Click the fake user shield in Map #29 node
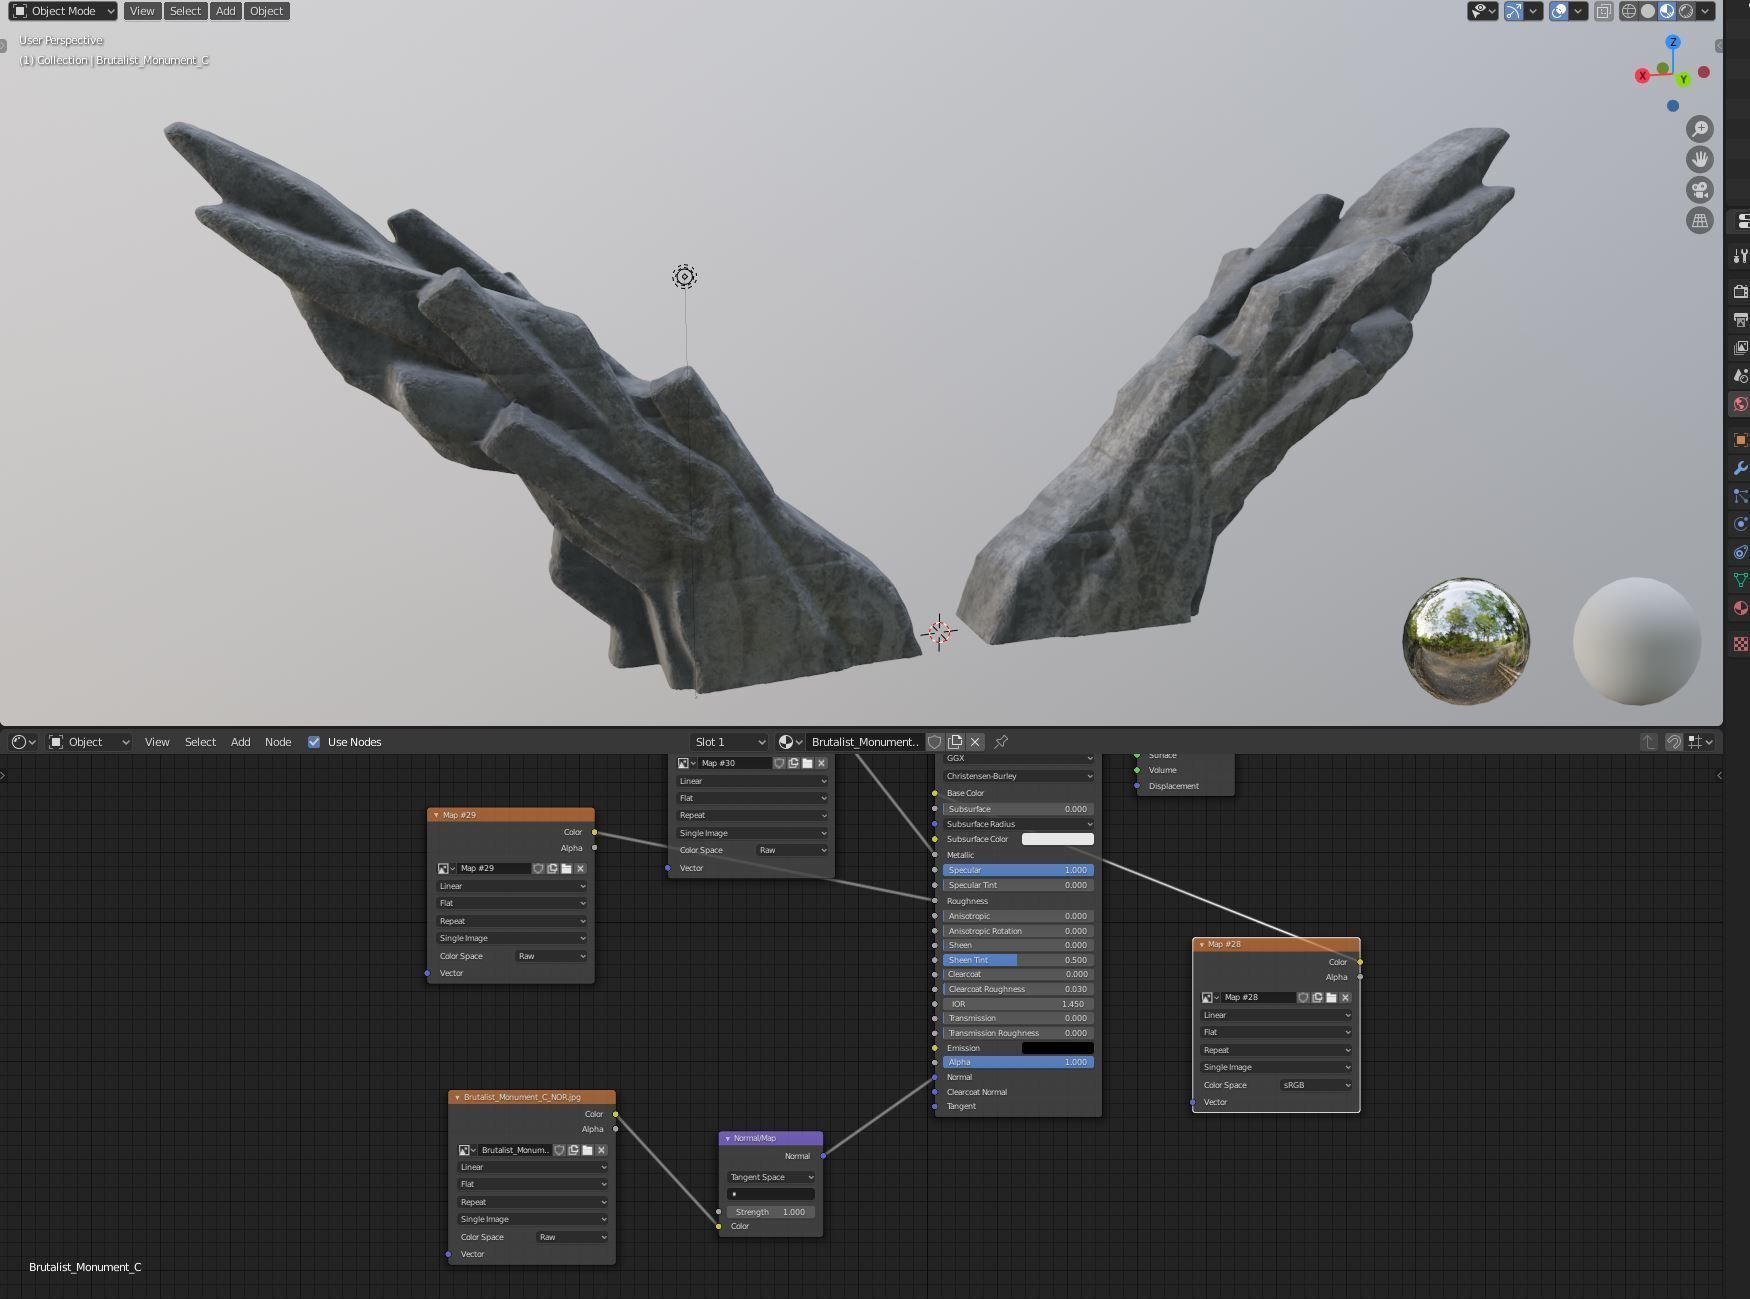 (x=538, y=868)
